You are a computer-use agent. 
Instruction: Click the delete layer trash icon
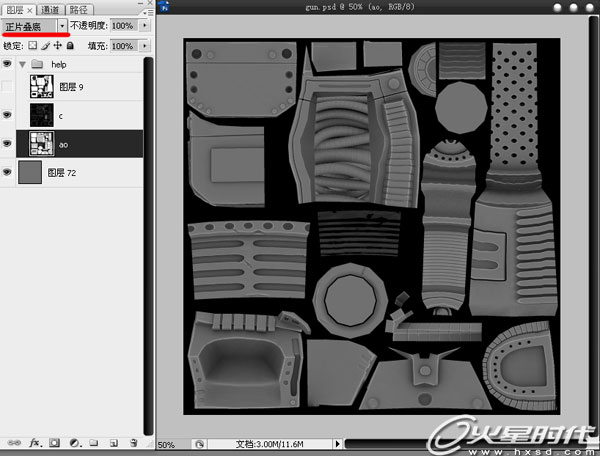(133, 441)
